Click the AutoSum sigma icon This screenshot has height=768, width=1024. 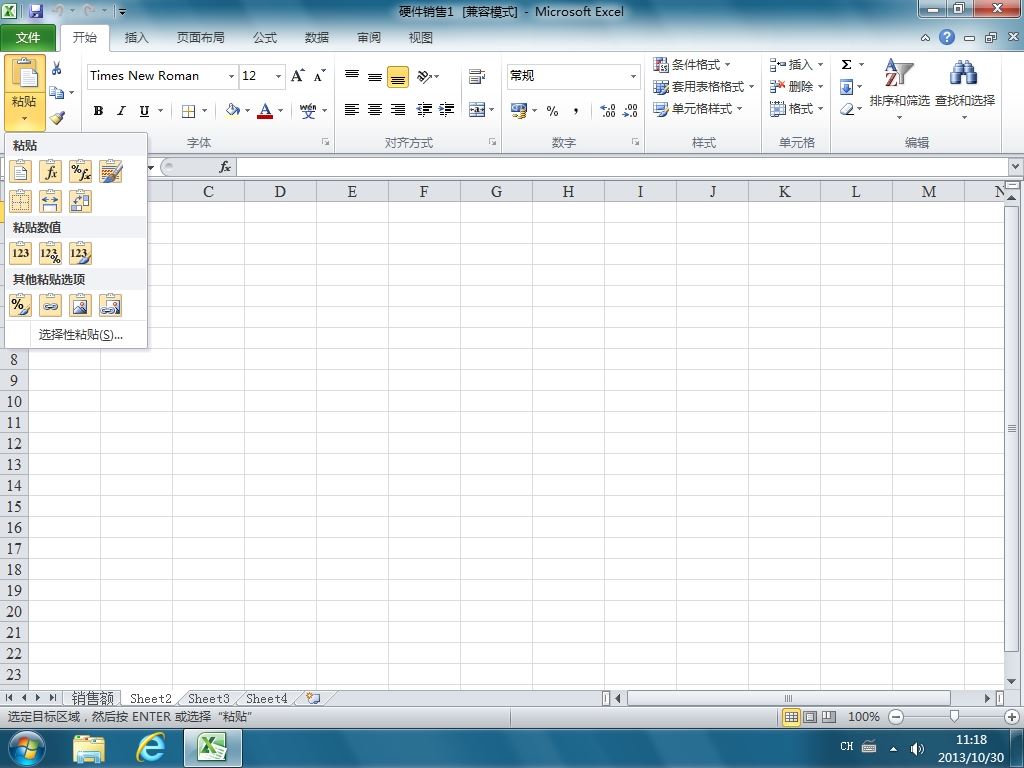pyautogui.click(x=846, y=64)
